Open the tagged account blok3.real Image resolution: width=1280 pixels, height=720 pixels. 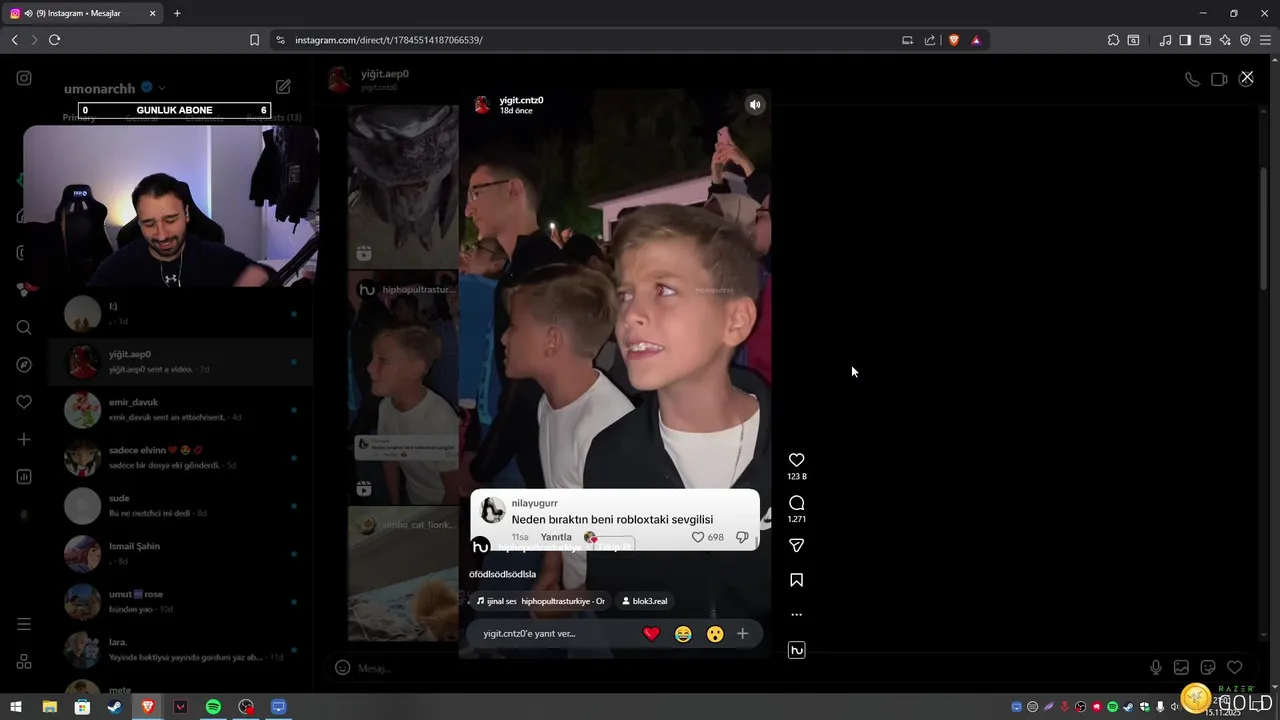pyautogui.click(x=645, y=601)
